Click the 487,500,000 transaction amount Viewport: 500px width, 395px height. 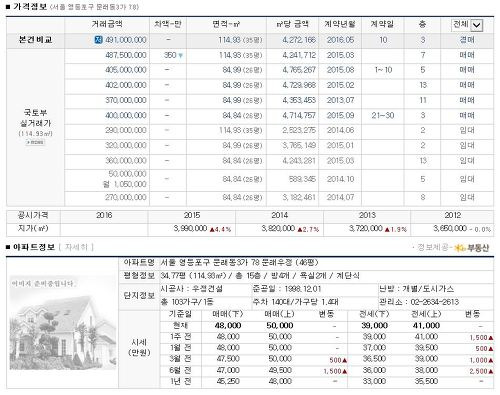point(126,55)
